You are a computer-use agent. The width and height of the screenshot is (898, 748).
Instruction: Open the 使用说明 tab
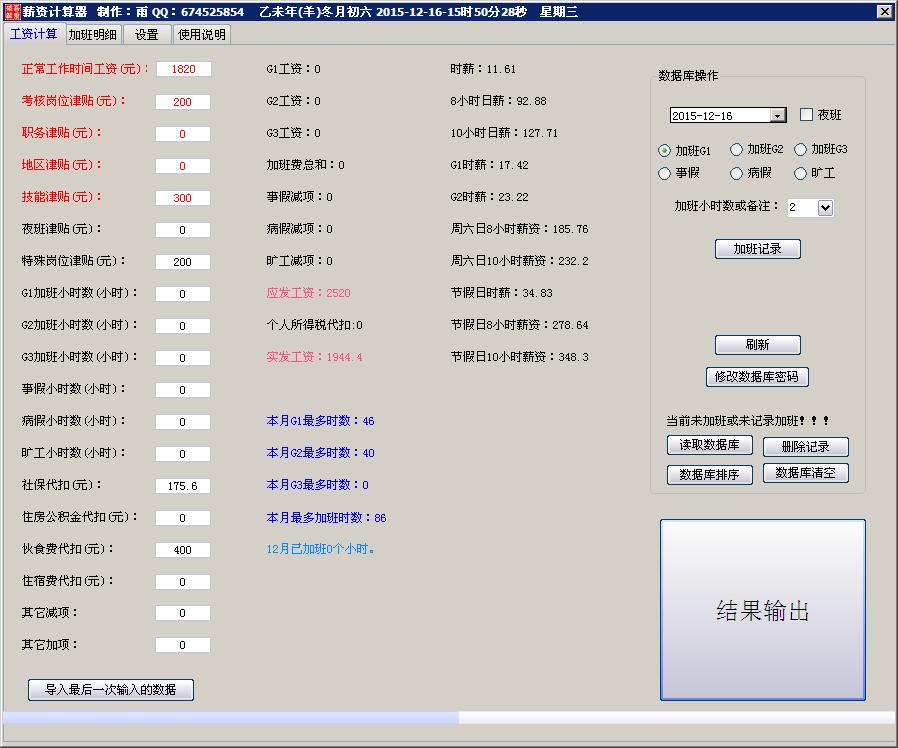(202, 33)
